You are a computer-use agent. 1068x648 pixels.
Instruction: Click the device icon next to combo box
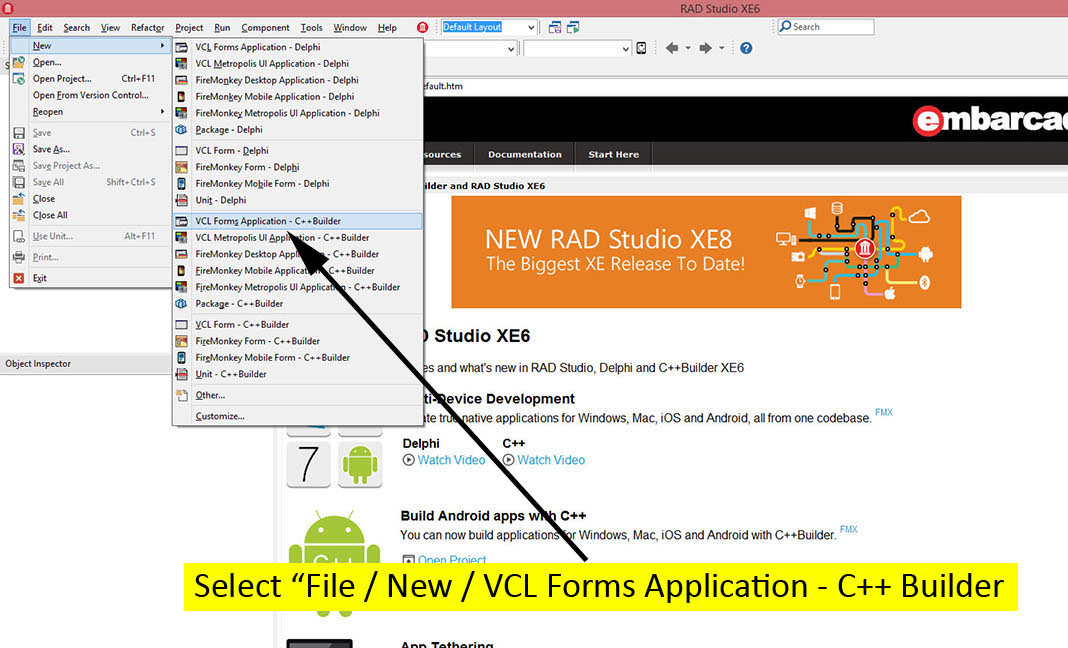click(641, 48)
